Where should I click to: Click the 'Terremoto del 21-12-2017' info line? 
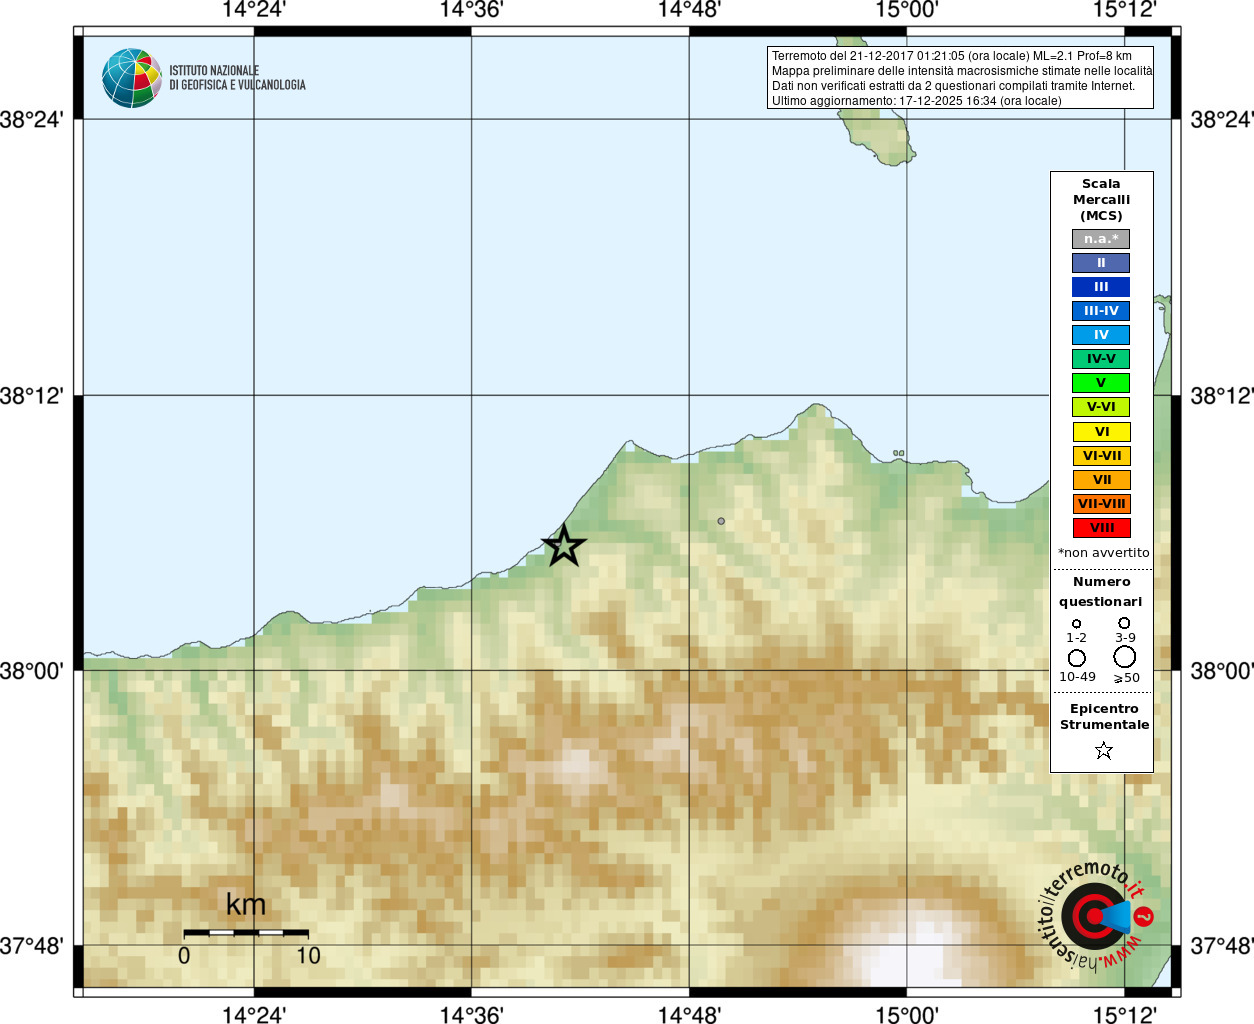click(952, 56)
